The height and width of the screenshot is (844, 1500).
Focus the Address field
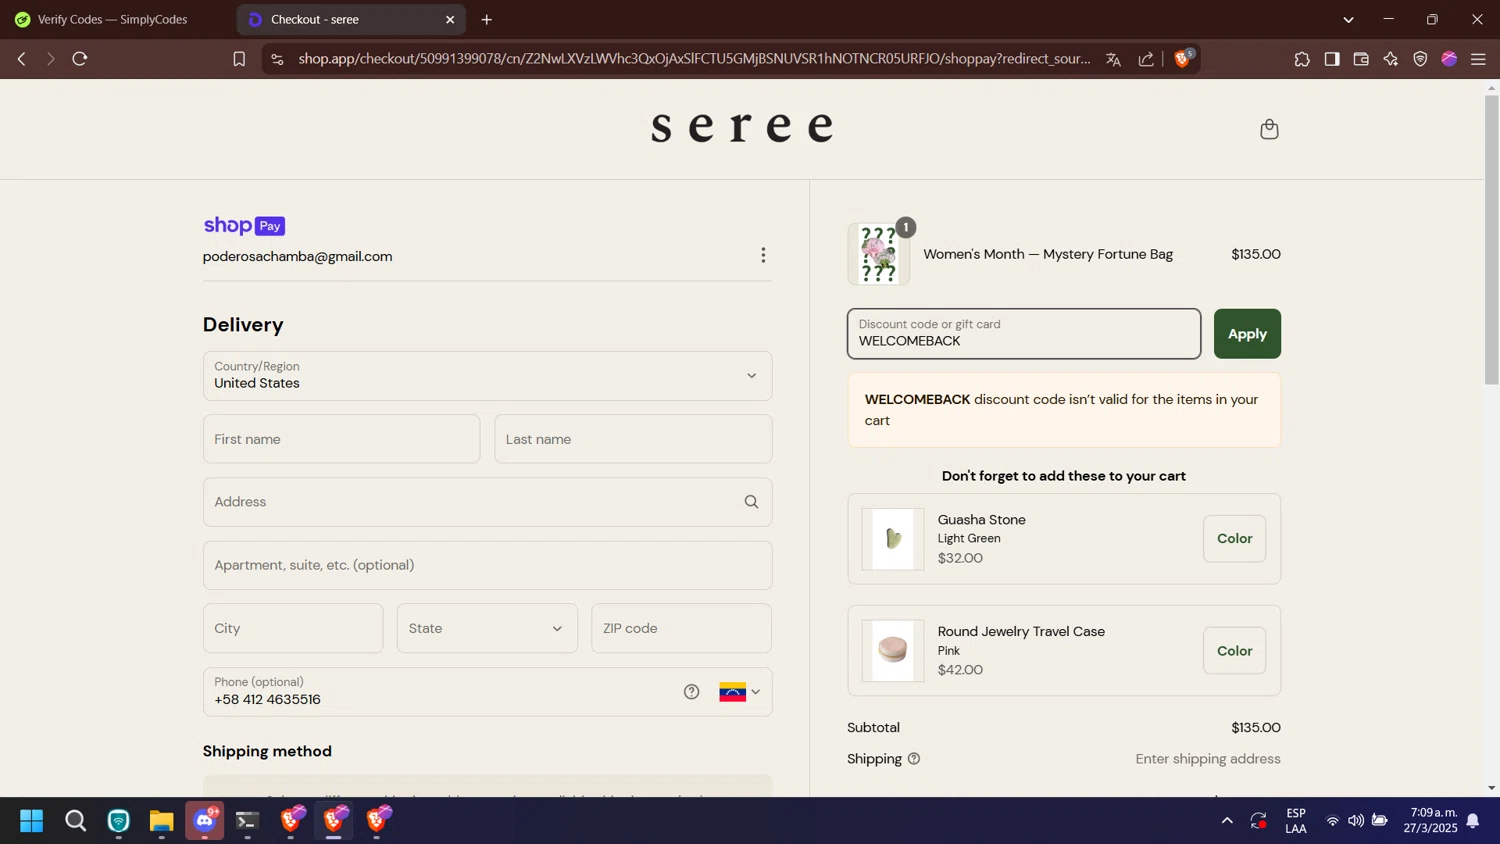(x=487, y=502)
